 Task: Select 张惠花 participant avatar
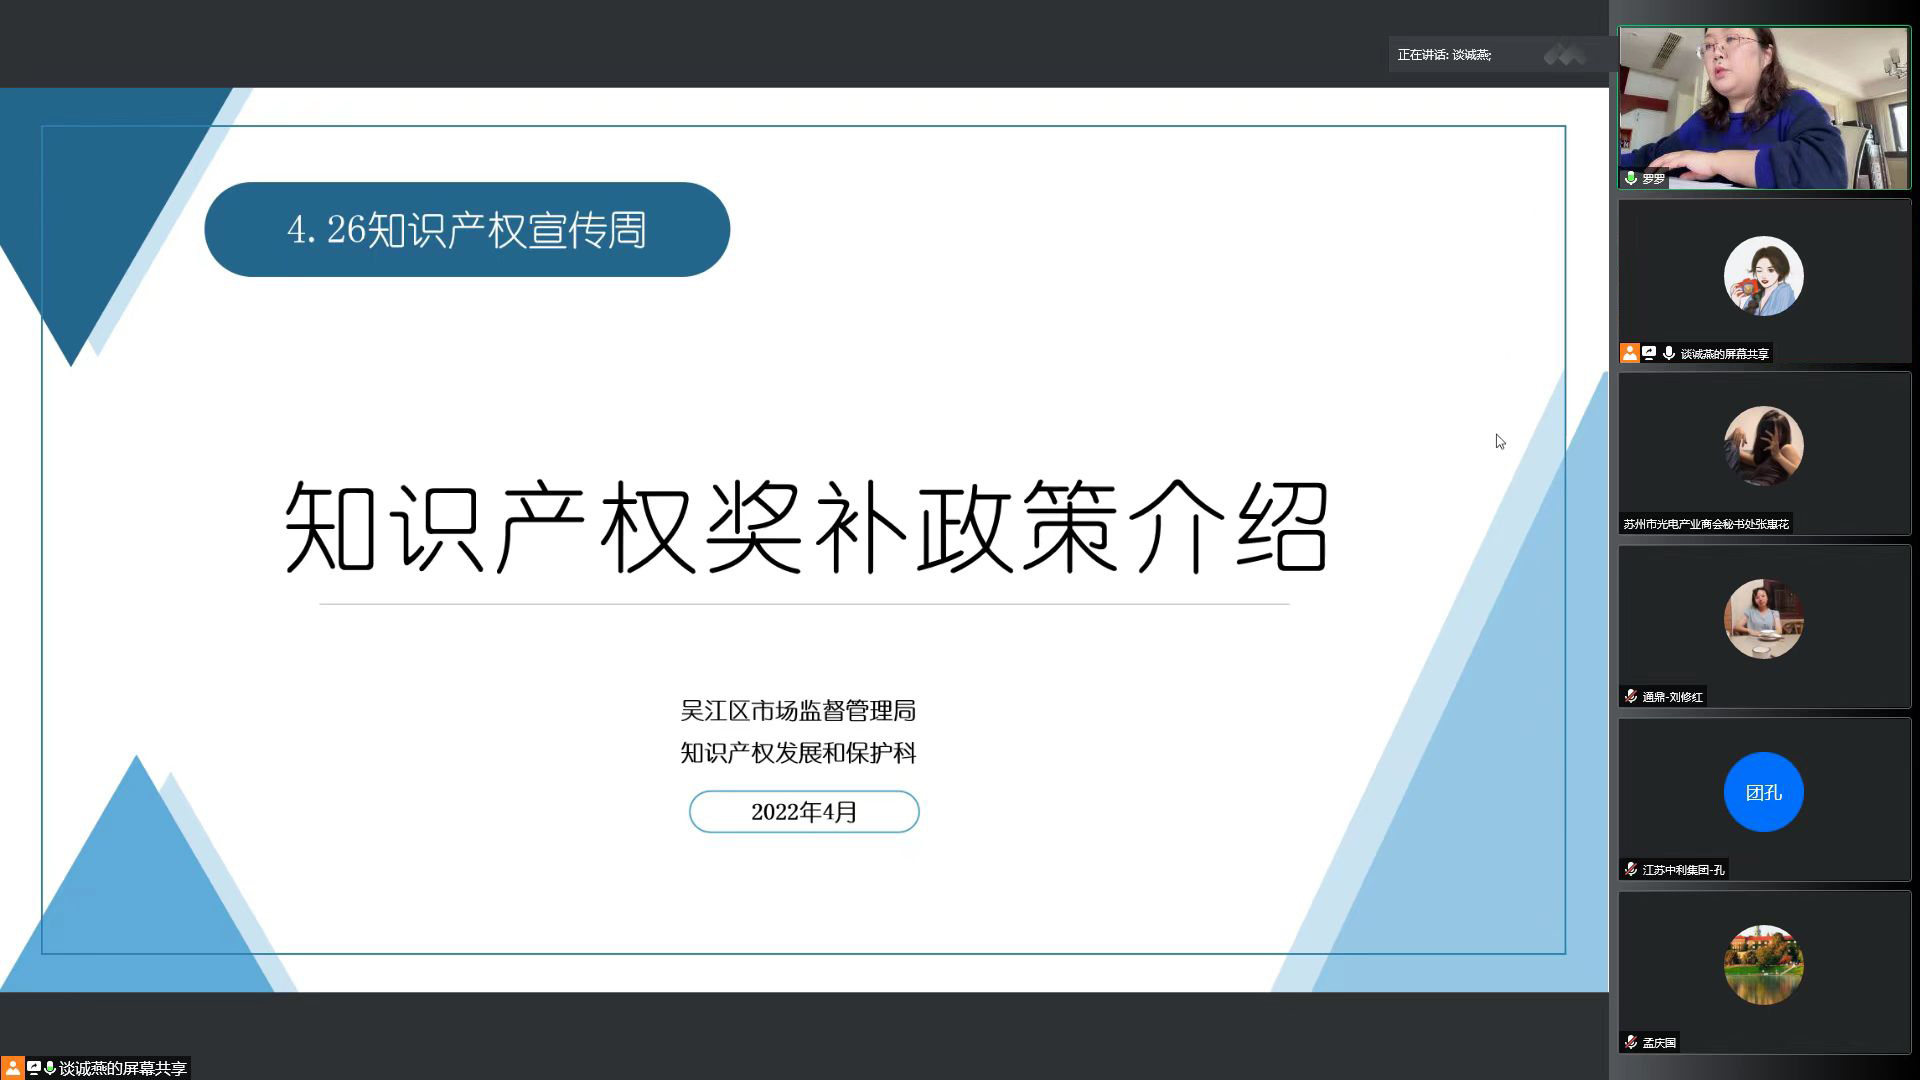point(1763,446)
